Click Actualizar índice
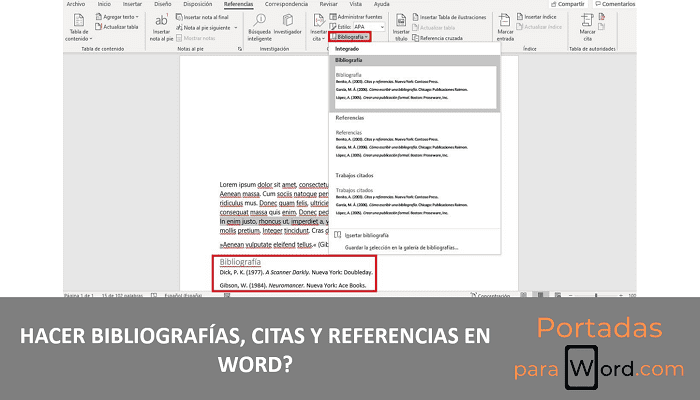The image size is (700, 400). pos(539,27)
